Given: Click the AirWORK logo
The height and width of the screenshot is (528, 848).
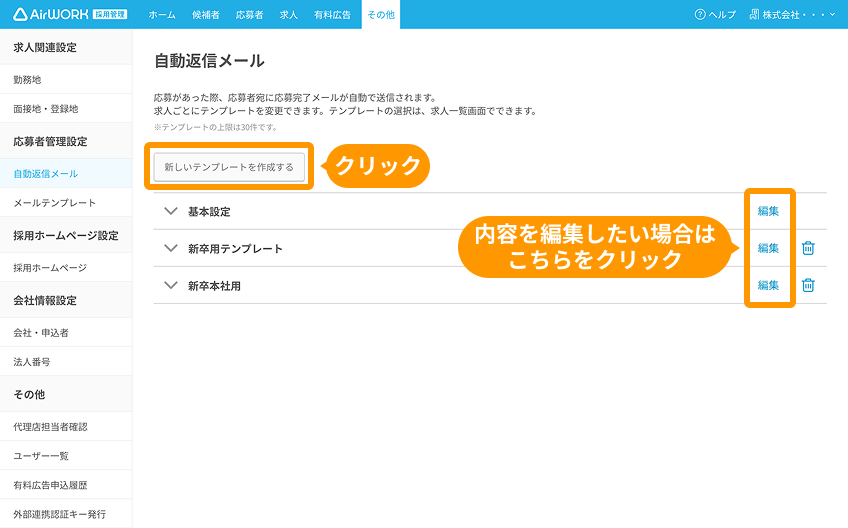Looking at the screenshot, I should 70,15.
